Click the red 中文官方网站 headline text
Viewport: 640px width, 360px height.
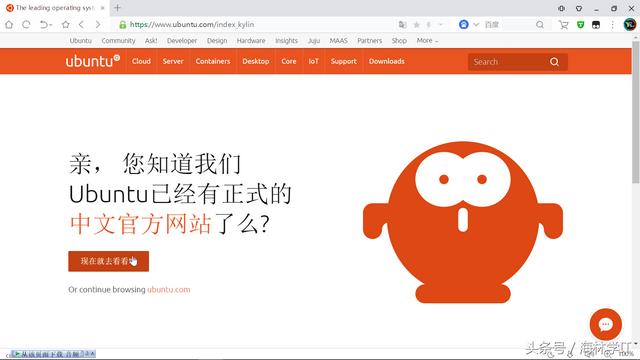click(x=141, y=224)
